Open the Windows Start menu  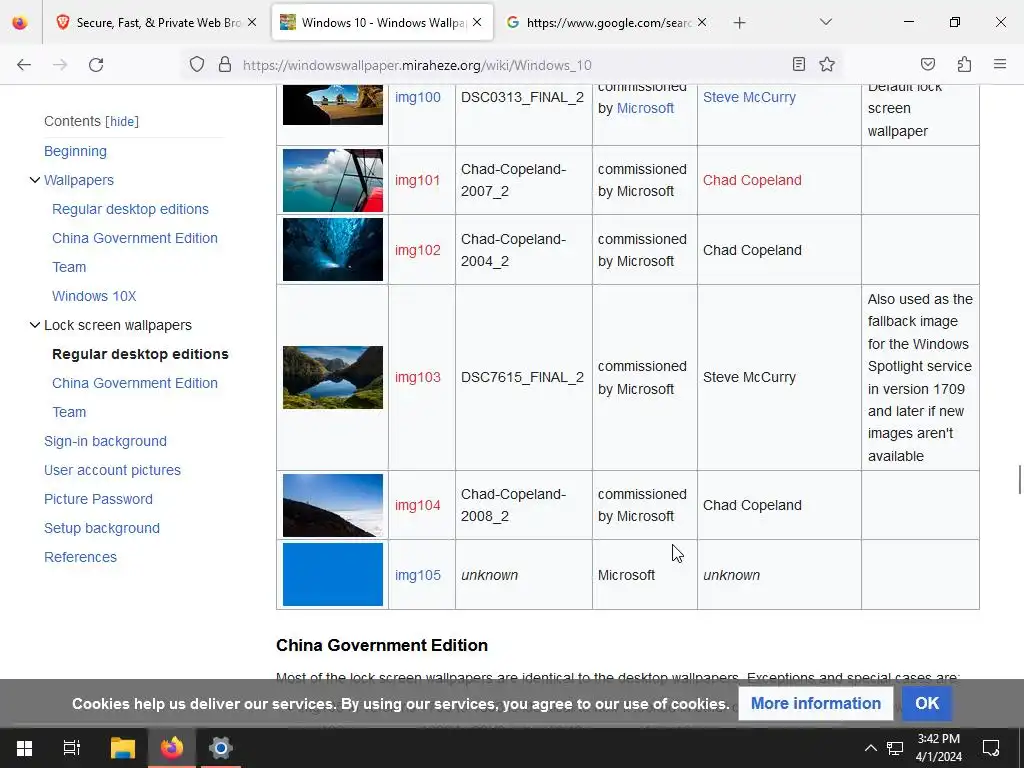click(24, 748)
